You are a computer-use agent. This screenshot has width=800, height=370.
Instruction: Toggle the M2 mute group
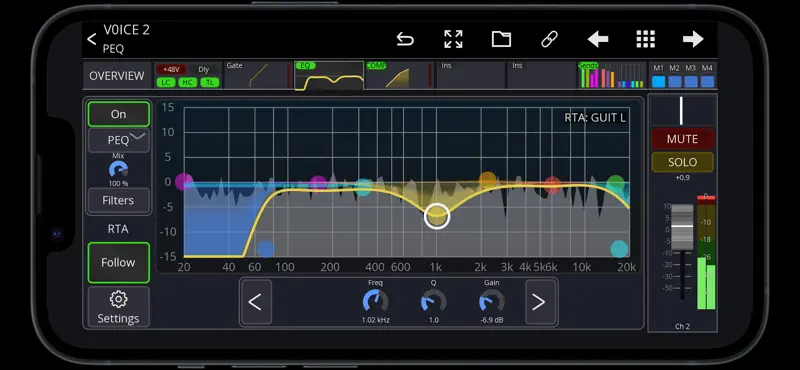675,82
